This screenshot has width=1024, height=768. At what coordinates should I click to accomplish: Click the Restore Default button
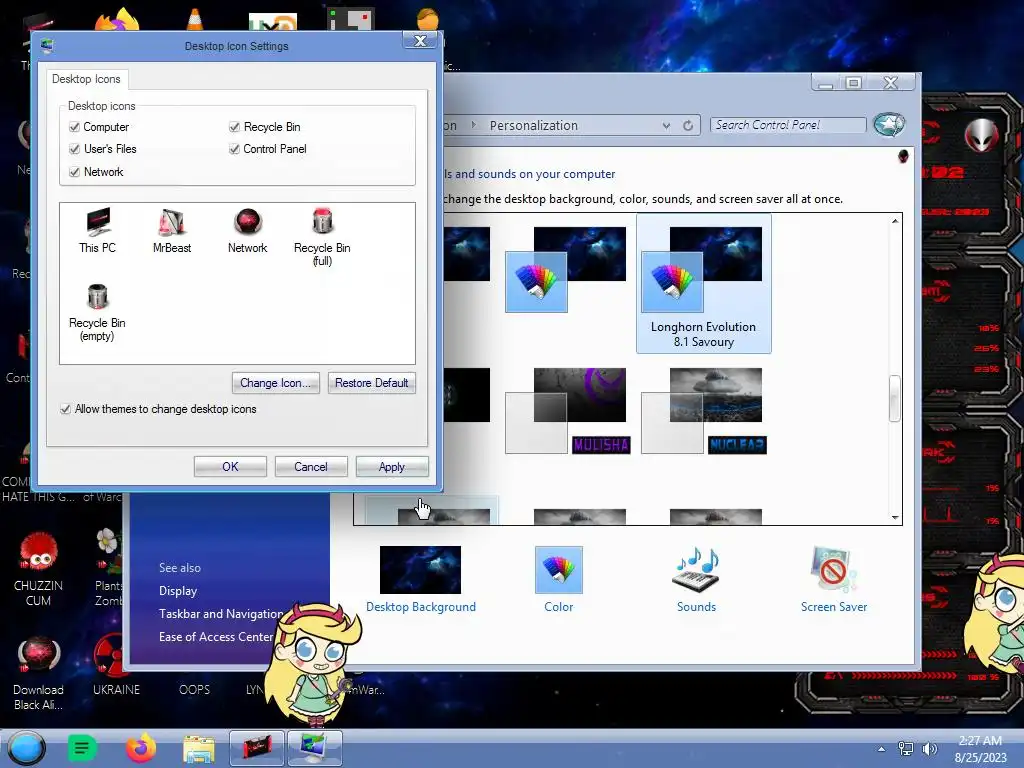click(x=372, y=383)
